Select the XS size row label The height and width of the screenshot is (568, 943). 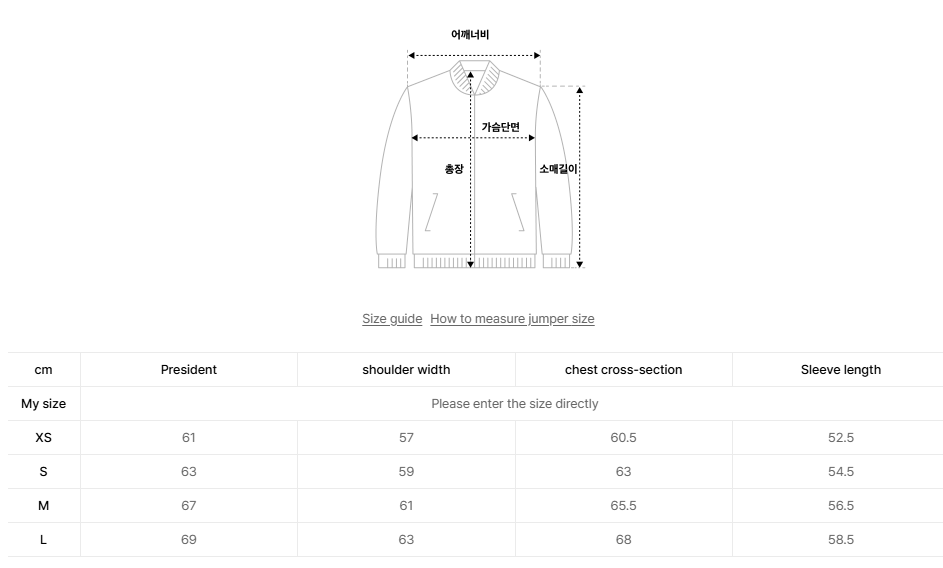click(43, 438)
